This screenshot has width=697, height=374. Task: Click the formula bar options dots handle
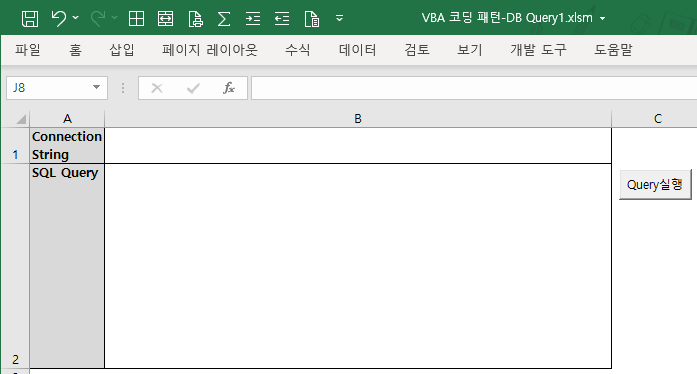123,88
